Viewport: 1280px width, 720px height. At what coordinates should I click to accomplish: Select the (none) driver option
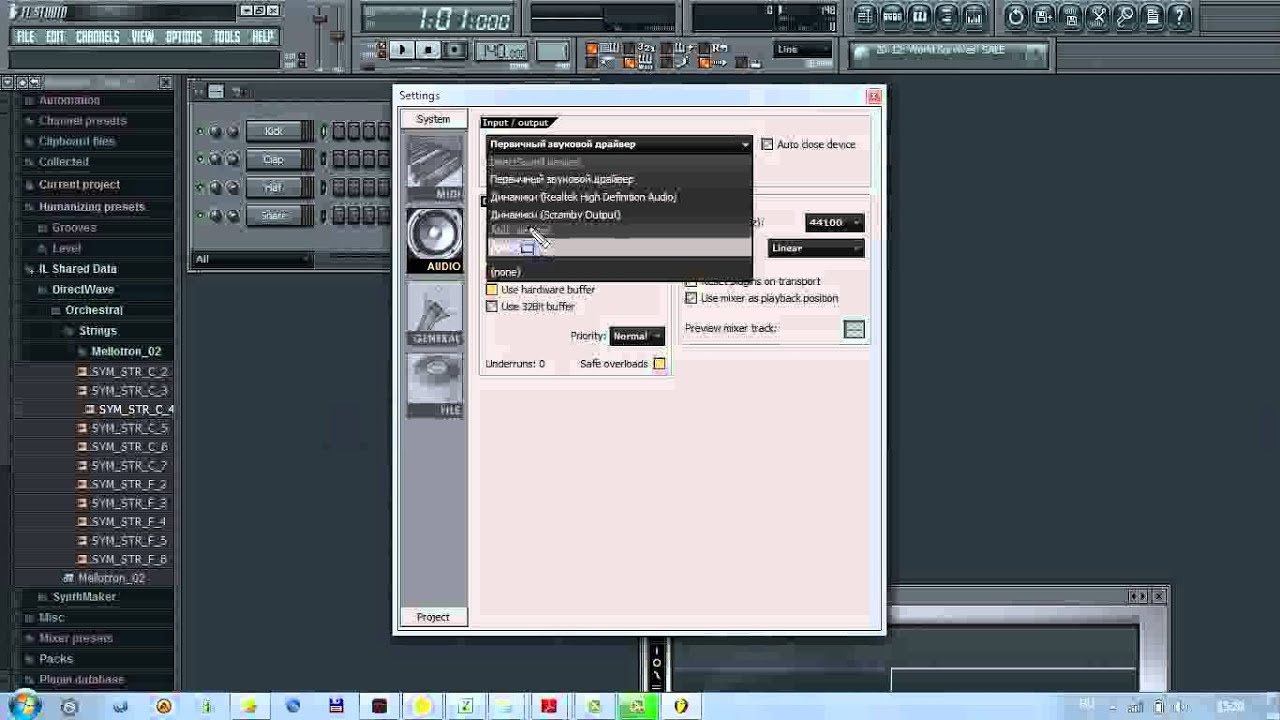click(x=619, y=272)
